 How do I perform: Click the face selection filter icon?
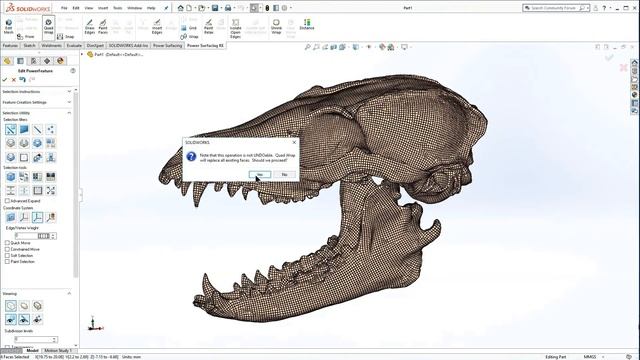coord(24,130)
